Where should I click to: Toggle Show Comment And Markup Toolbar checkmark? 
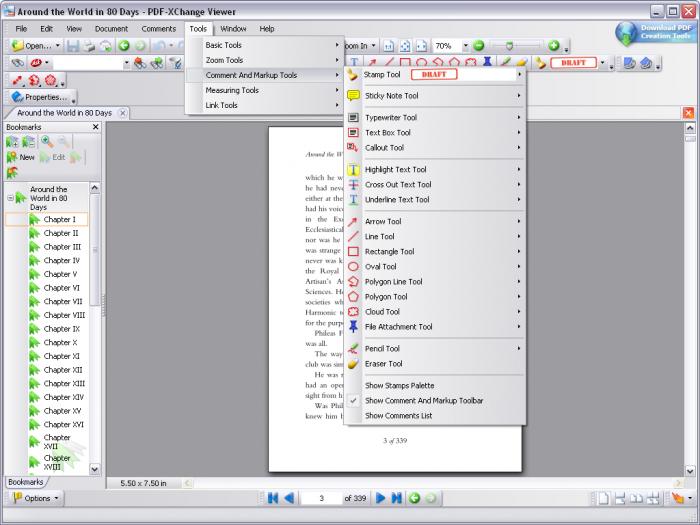(x=353, y=400)
